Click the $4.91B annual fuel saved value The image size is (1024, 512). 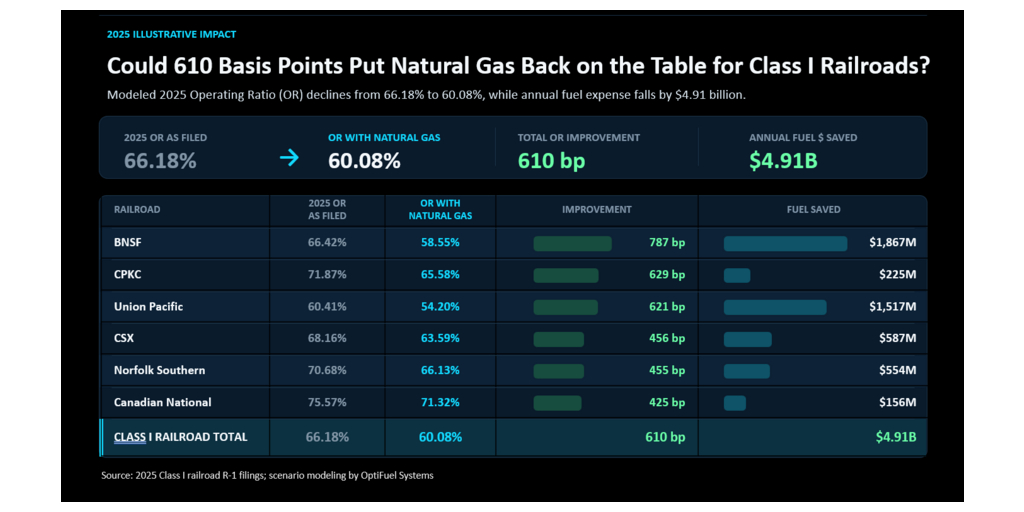[x=783, y=161]
